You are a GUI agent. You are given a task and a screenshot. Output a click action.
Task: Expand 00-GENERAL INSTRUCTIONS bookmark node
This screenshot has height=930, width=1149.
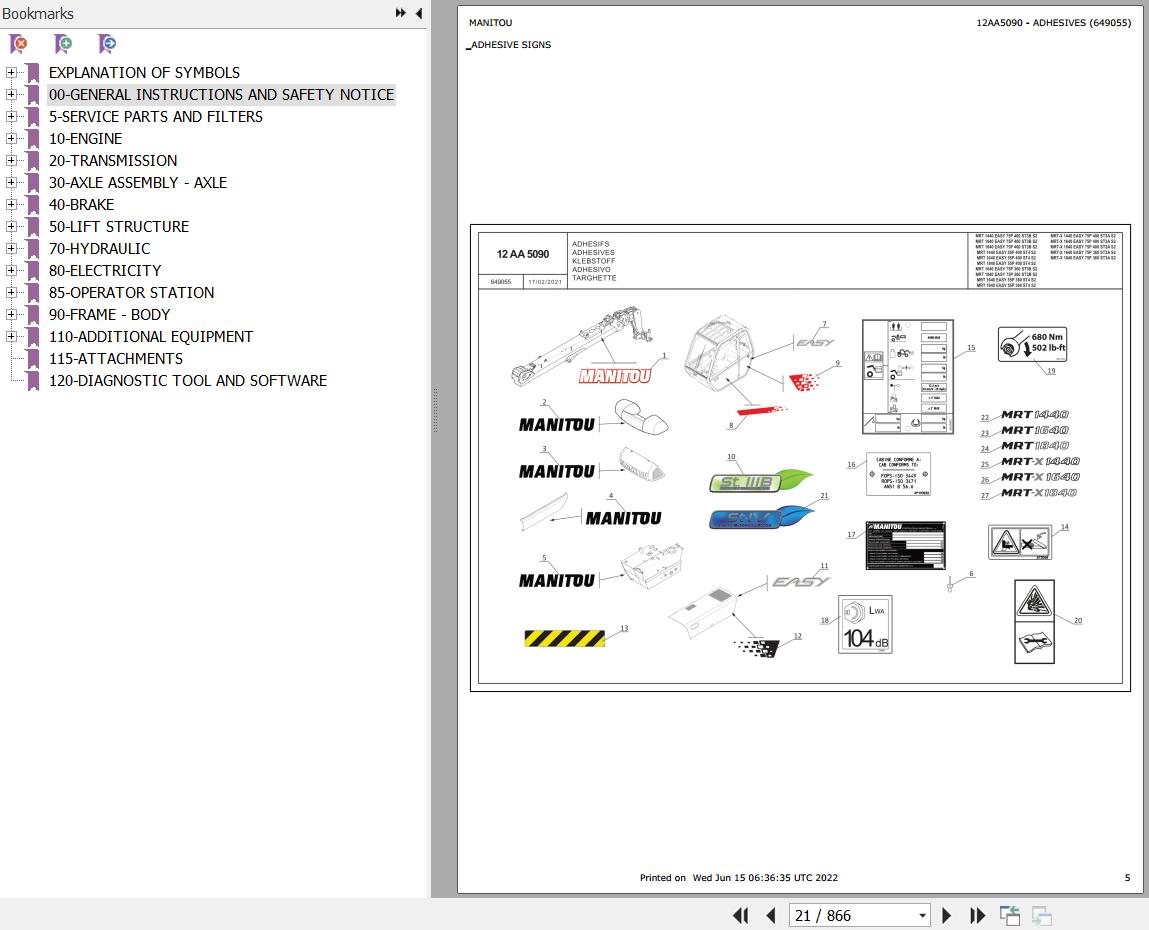[11, 95]
